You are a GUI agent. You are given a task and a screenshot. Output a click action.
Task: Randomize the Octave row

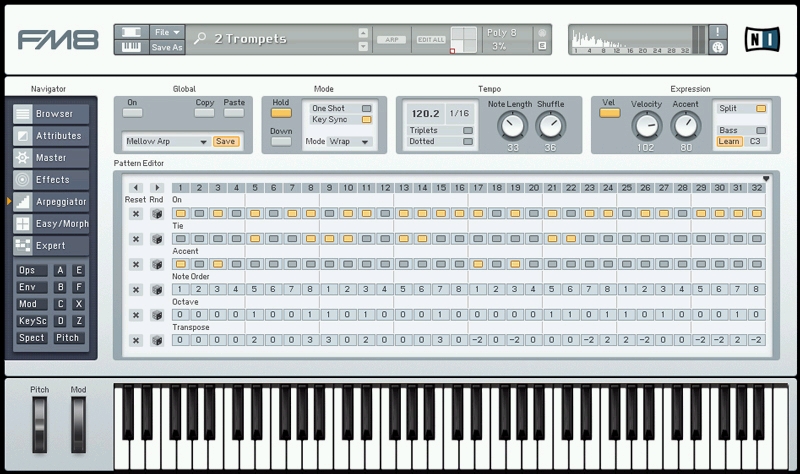pyautogui.click(x=157, y=315)
